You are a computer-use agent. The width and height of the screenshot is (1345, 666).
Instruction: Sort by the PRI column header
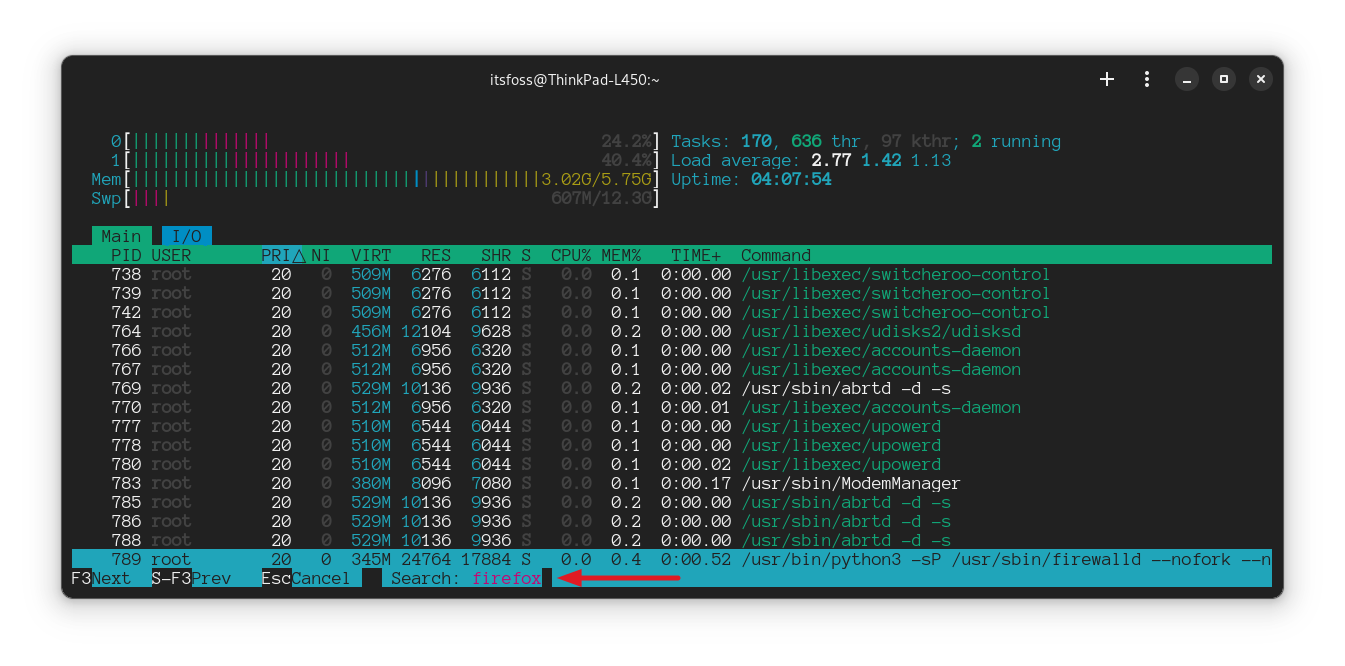tap(282, 255)
